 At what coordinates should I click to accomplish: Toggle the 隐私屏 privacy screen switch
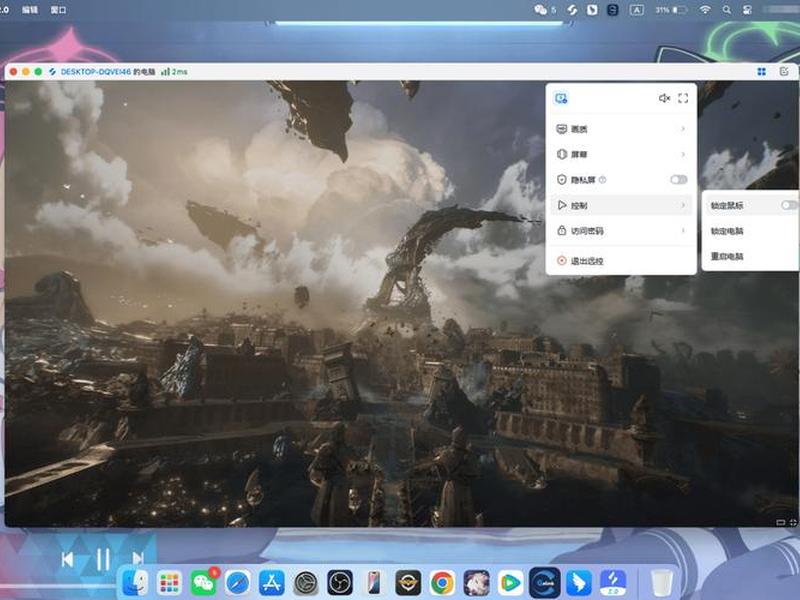coord(679,180)
